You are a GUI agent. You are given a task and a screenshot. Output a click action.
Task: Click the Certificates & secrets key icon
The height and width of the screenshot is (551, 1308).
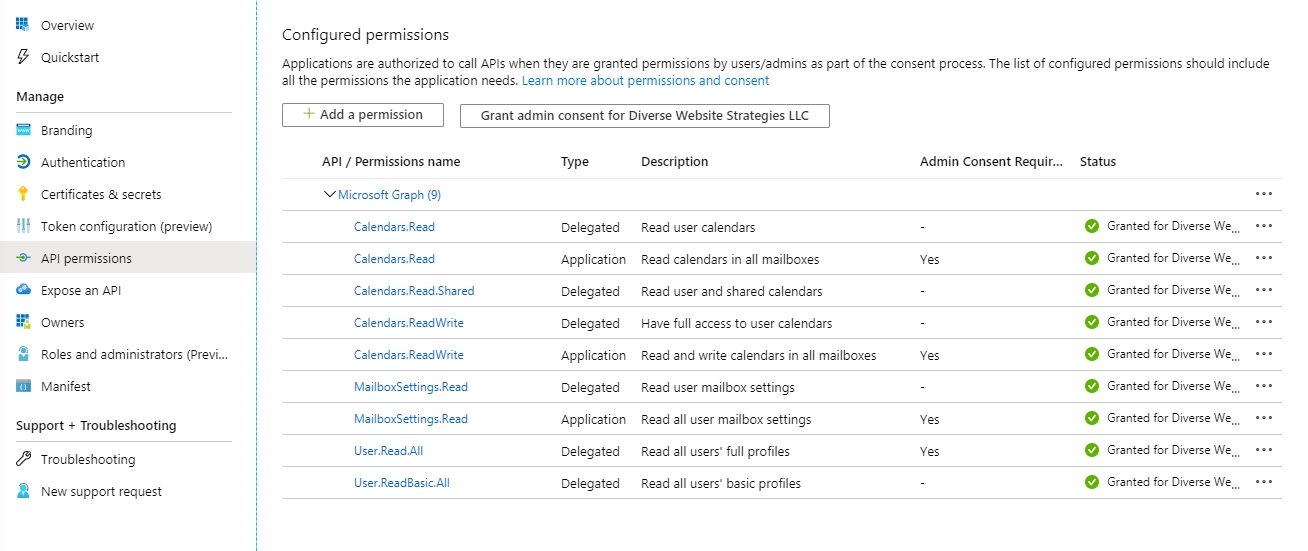coord(23,194)
